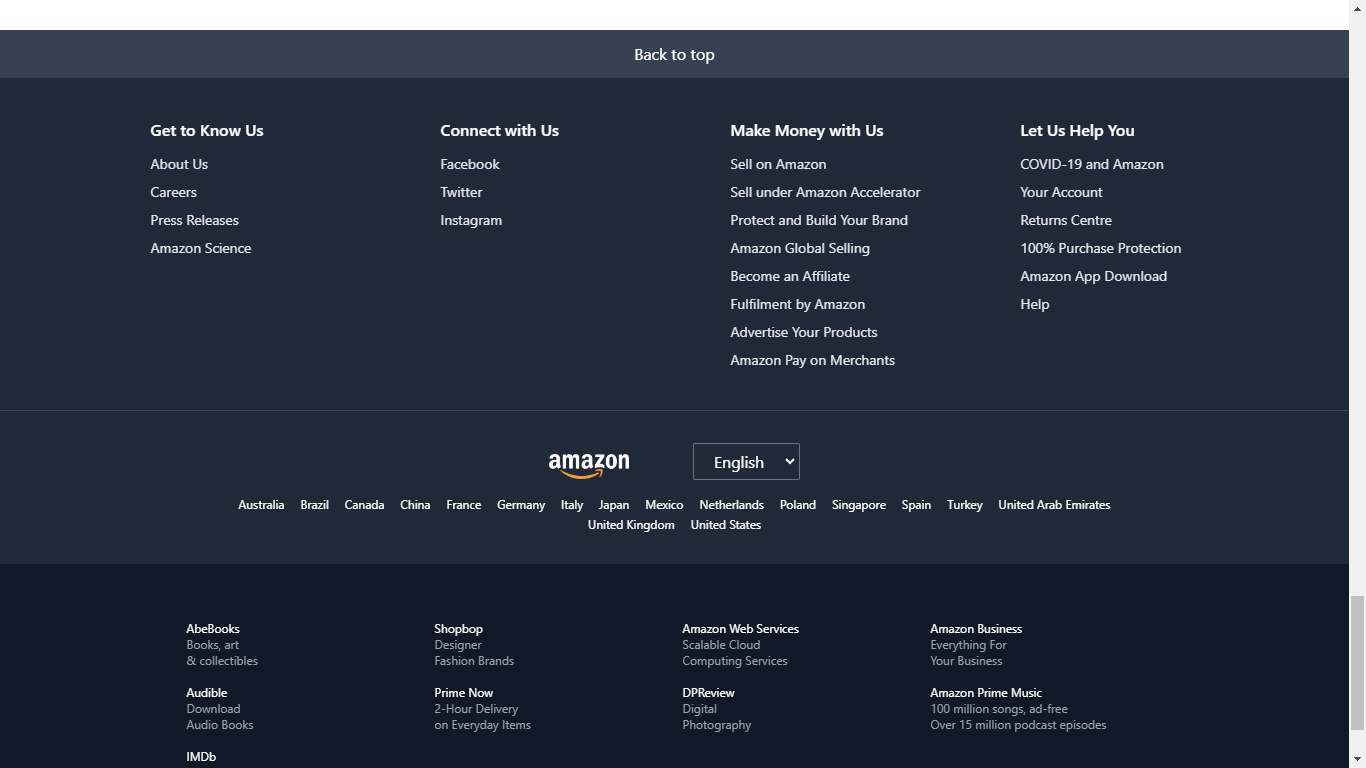
Task: Select United Kingdom country link
Action: coord(631,525)
